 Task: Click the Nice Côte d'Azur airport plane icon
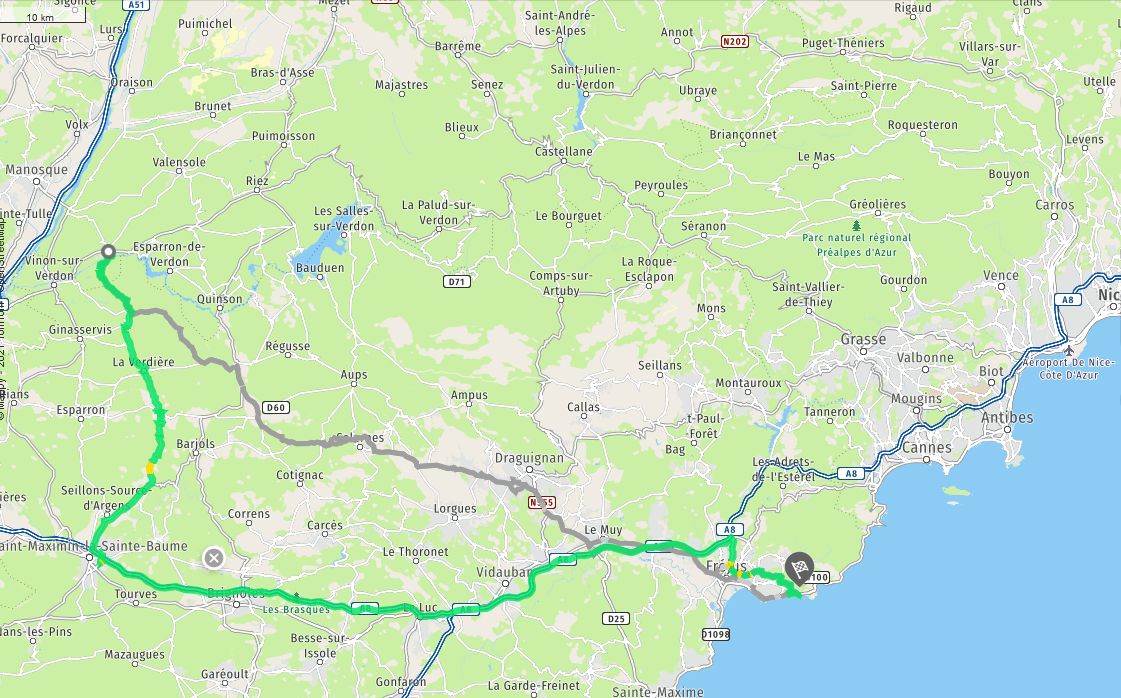click(x=1068, y=350)
